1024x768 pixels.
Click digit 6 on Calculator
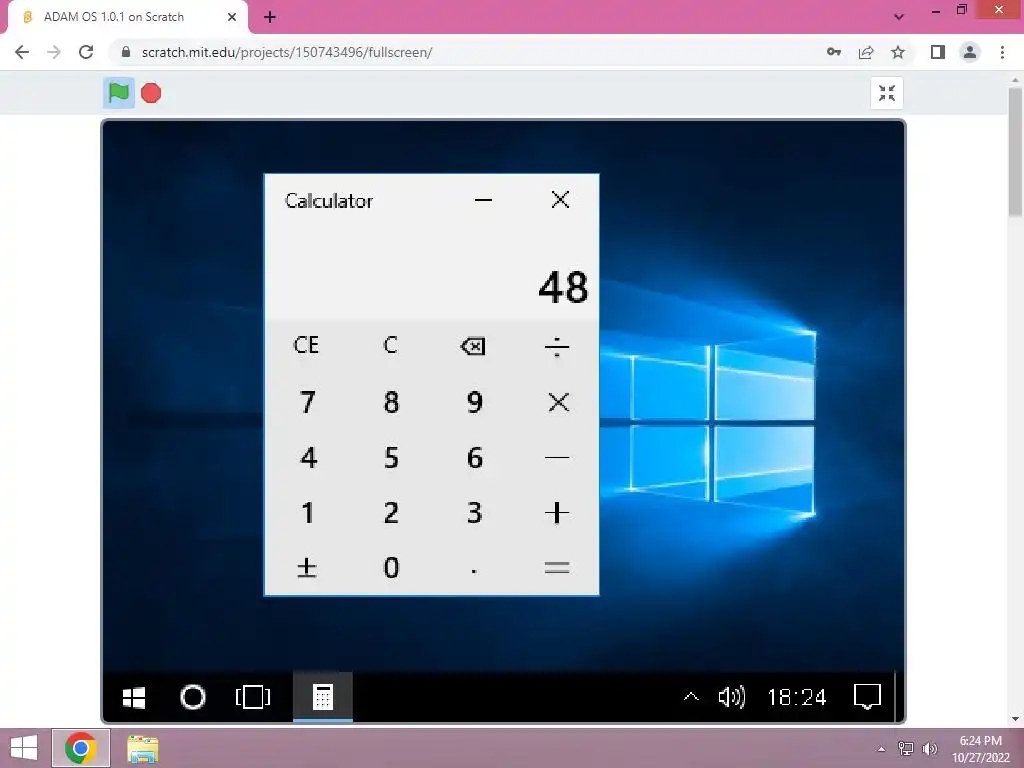[475, 458]
